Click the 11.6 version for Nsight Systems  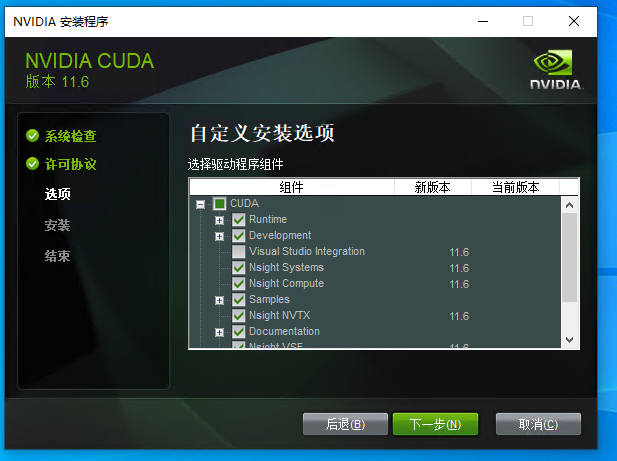tap(459, 268)
